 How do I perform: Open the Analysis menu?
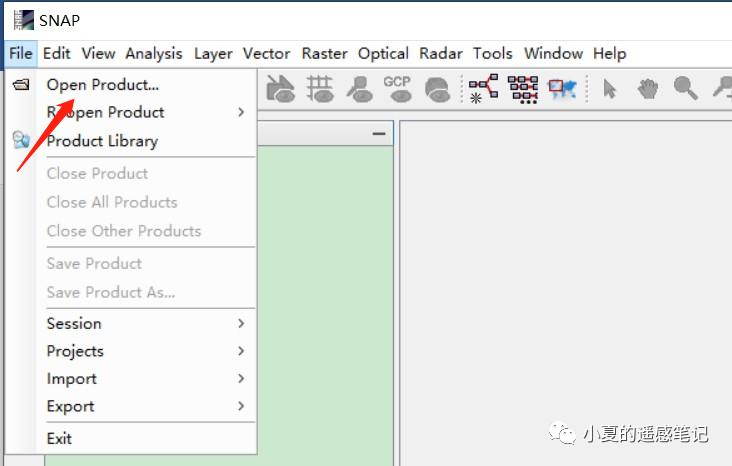point(154,54)
